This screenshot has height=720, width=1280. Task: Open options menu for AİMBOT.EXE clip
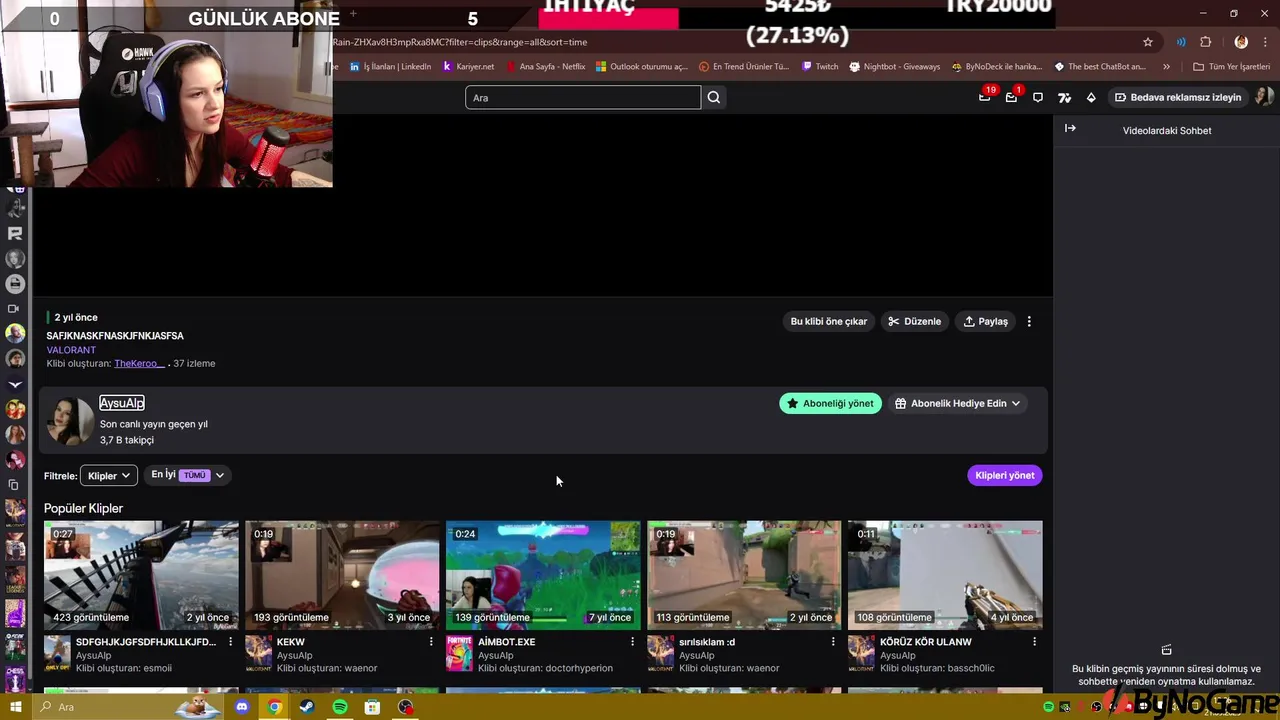coord(632,642)
